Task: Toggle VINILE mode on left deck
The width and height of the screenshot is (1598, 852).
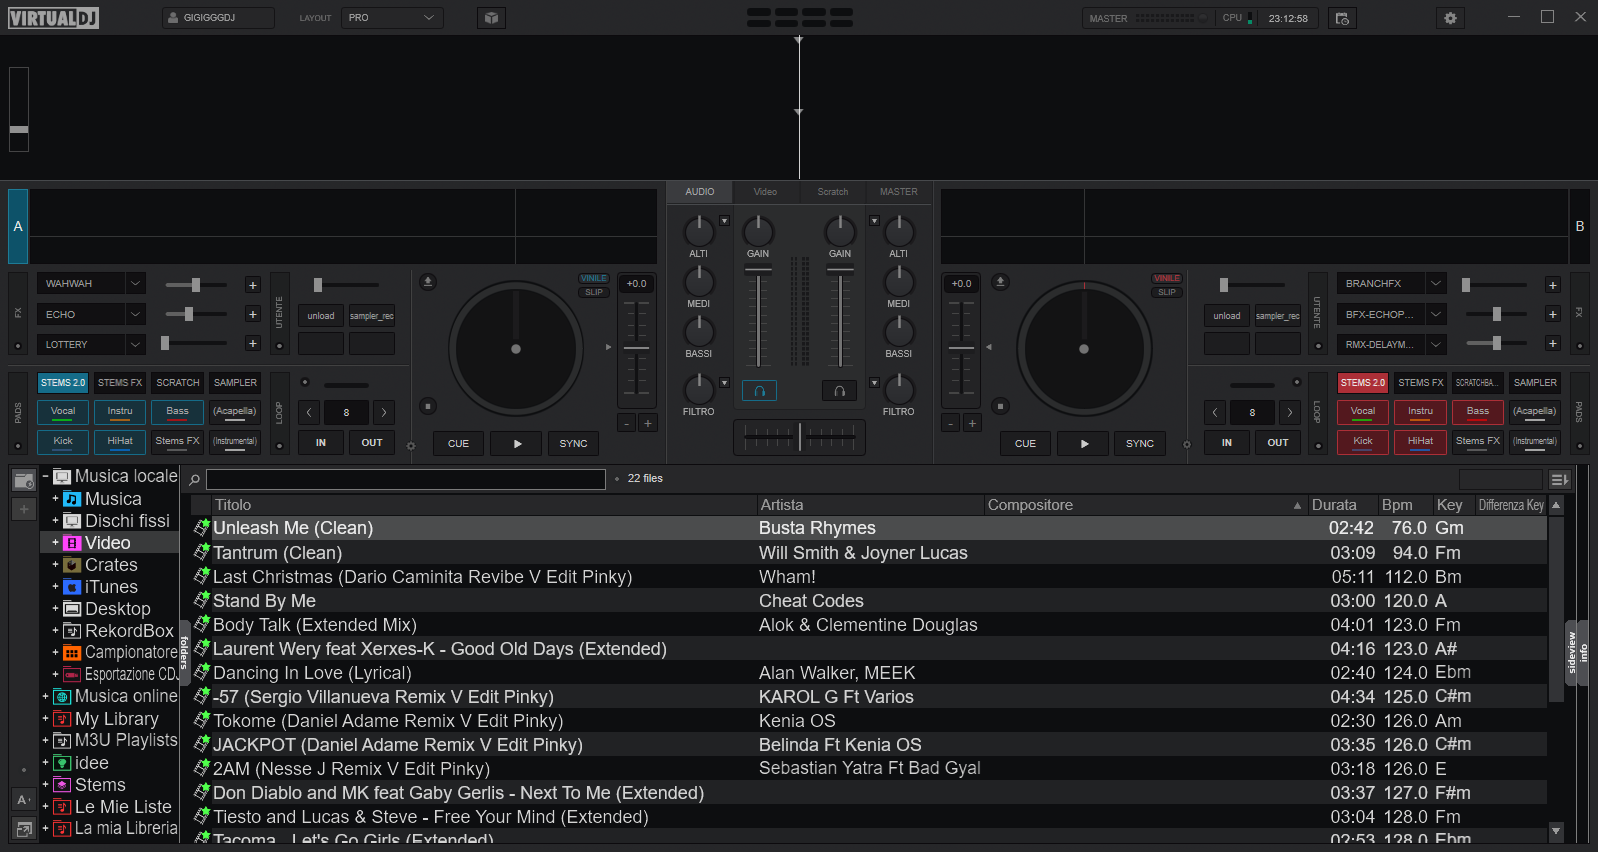Action: click(x=594, y=279)
